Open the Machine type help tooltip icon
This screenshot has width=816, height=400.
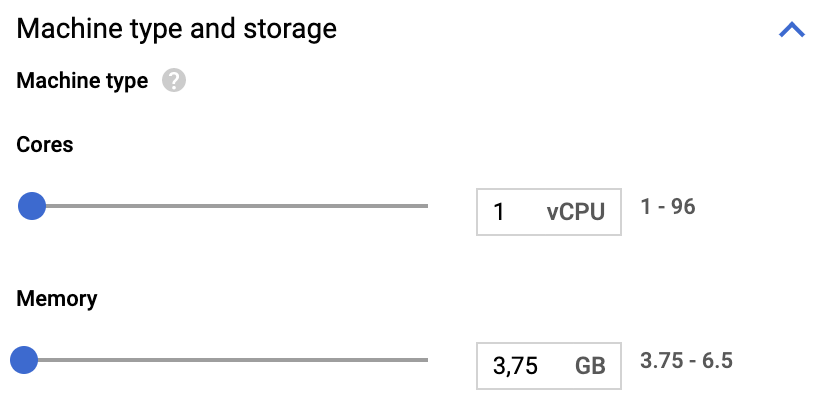[174, 81]
